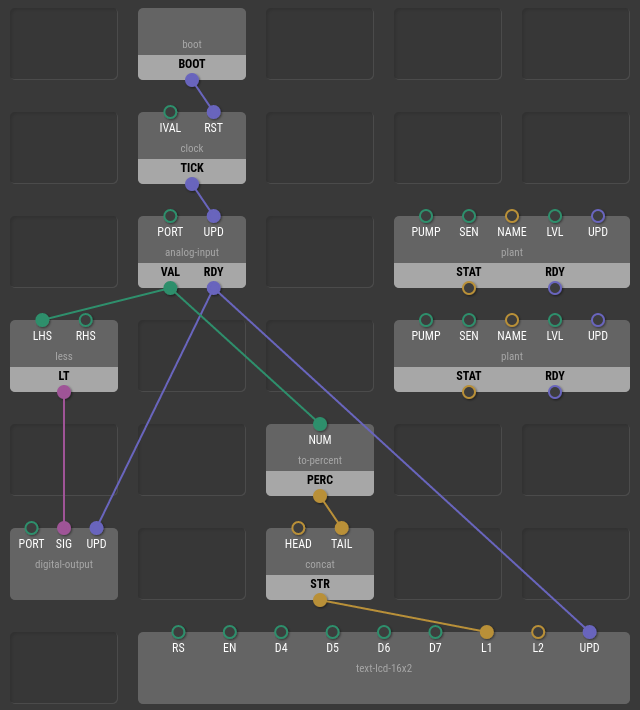Click the SIG input pin on digital-output
The height and width of the screenshot is (710, 640).
point(64,528)
